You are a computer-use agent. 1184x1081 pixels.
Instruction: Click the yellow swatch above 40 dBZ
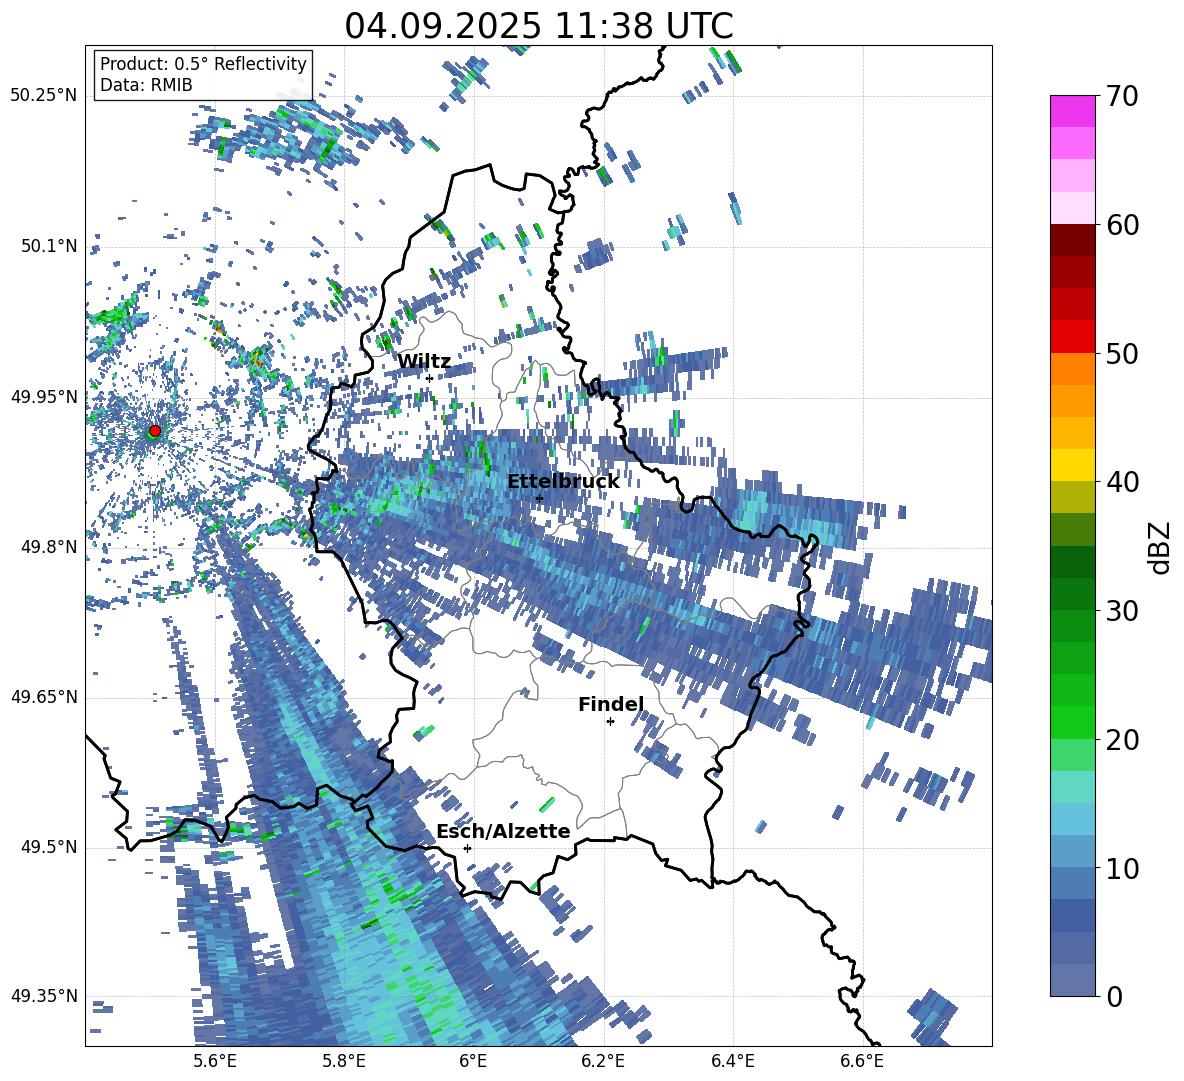pos(1072,465)
